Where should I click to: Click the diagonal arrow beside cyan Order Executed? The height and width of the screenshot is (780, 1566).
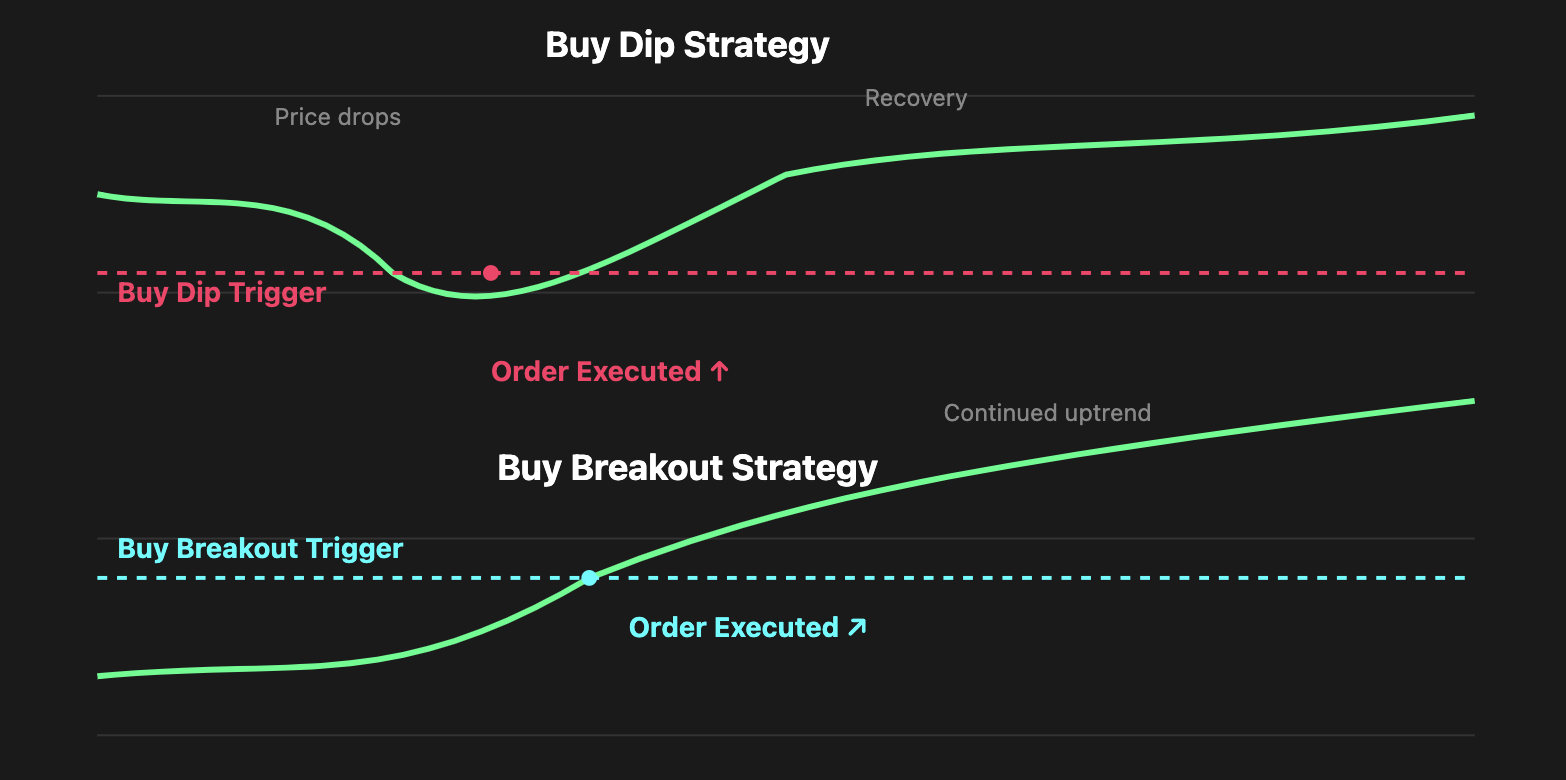[856, 628]
